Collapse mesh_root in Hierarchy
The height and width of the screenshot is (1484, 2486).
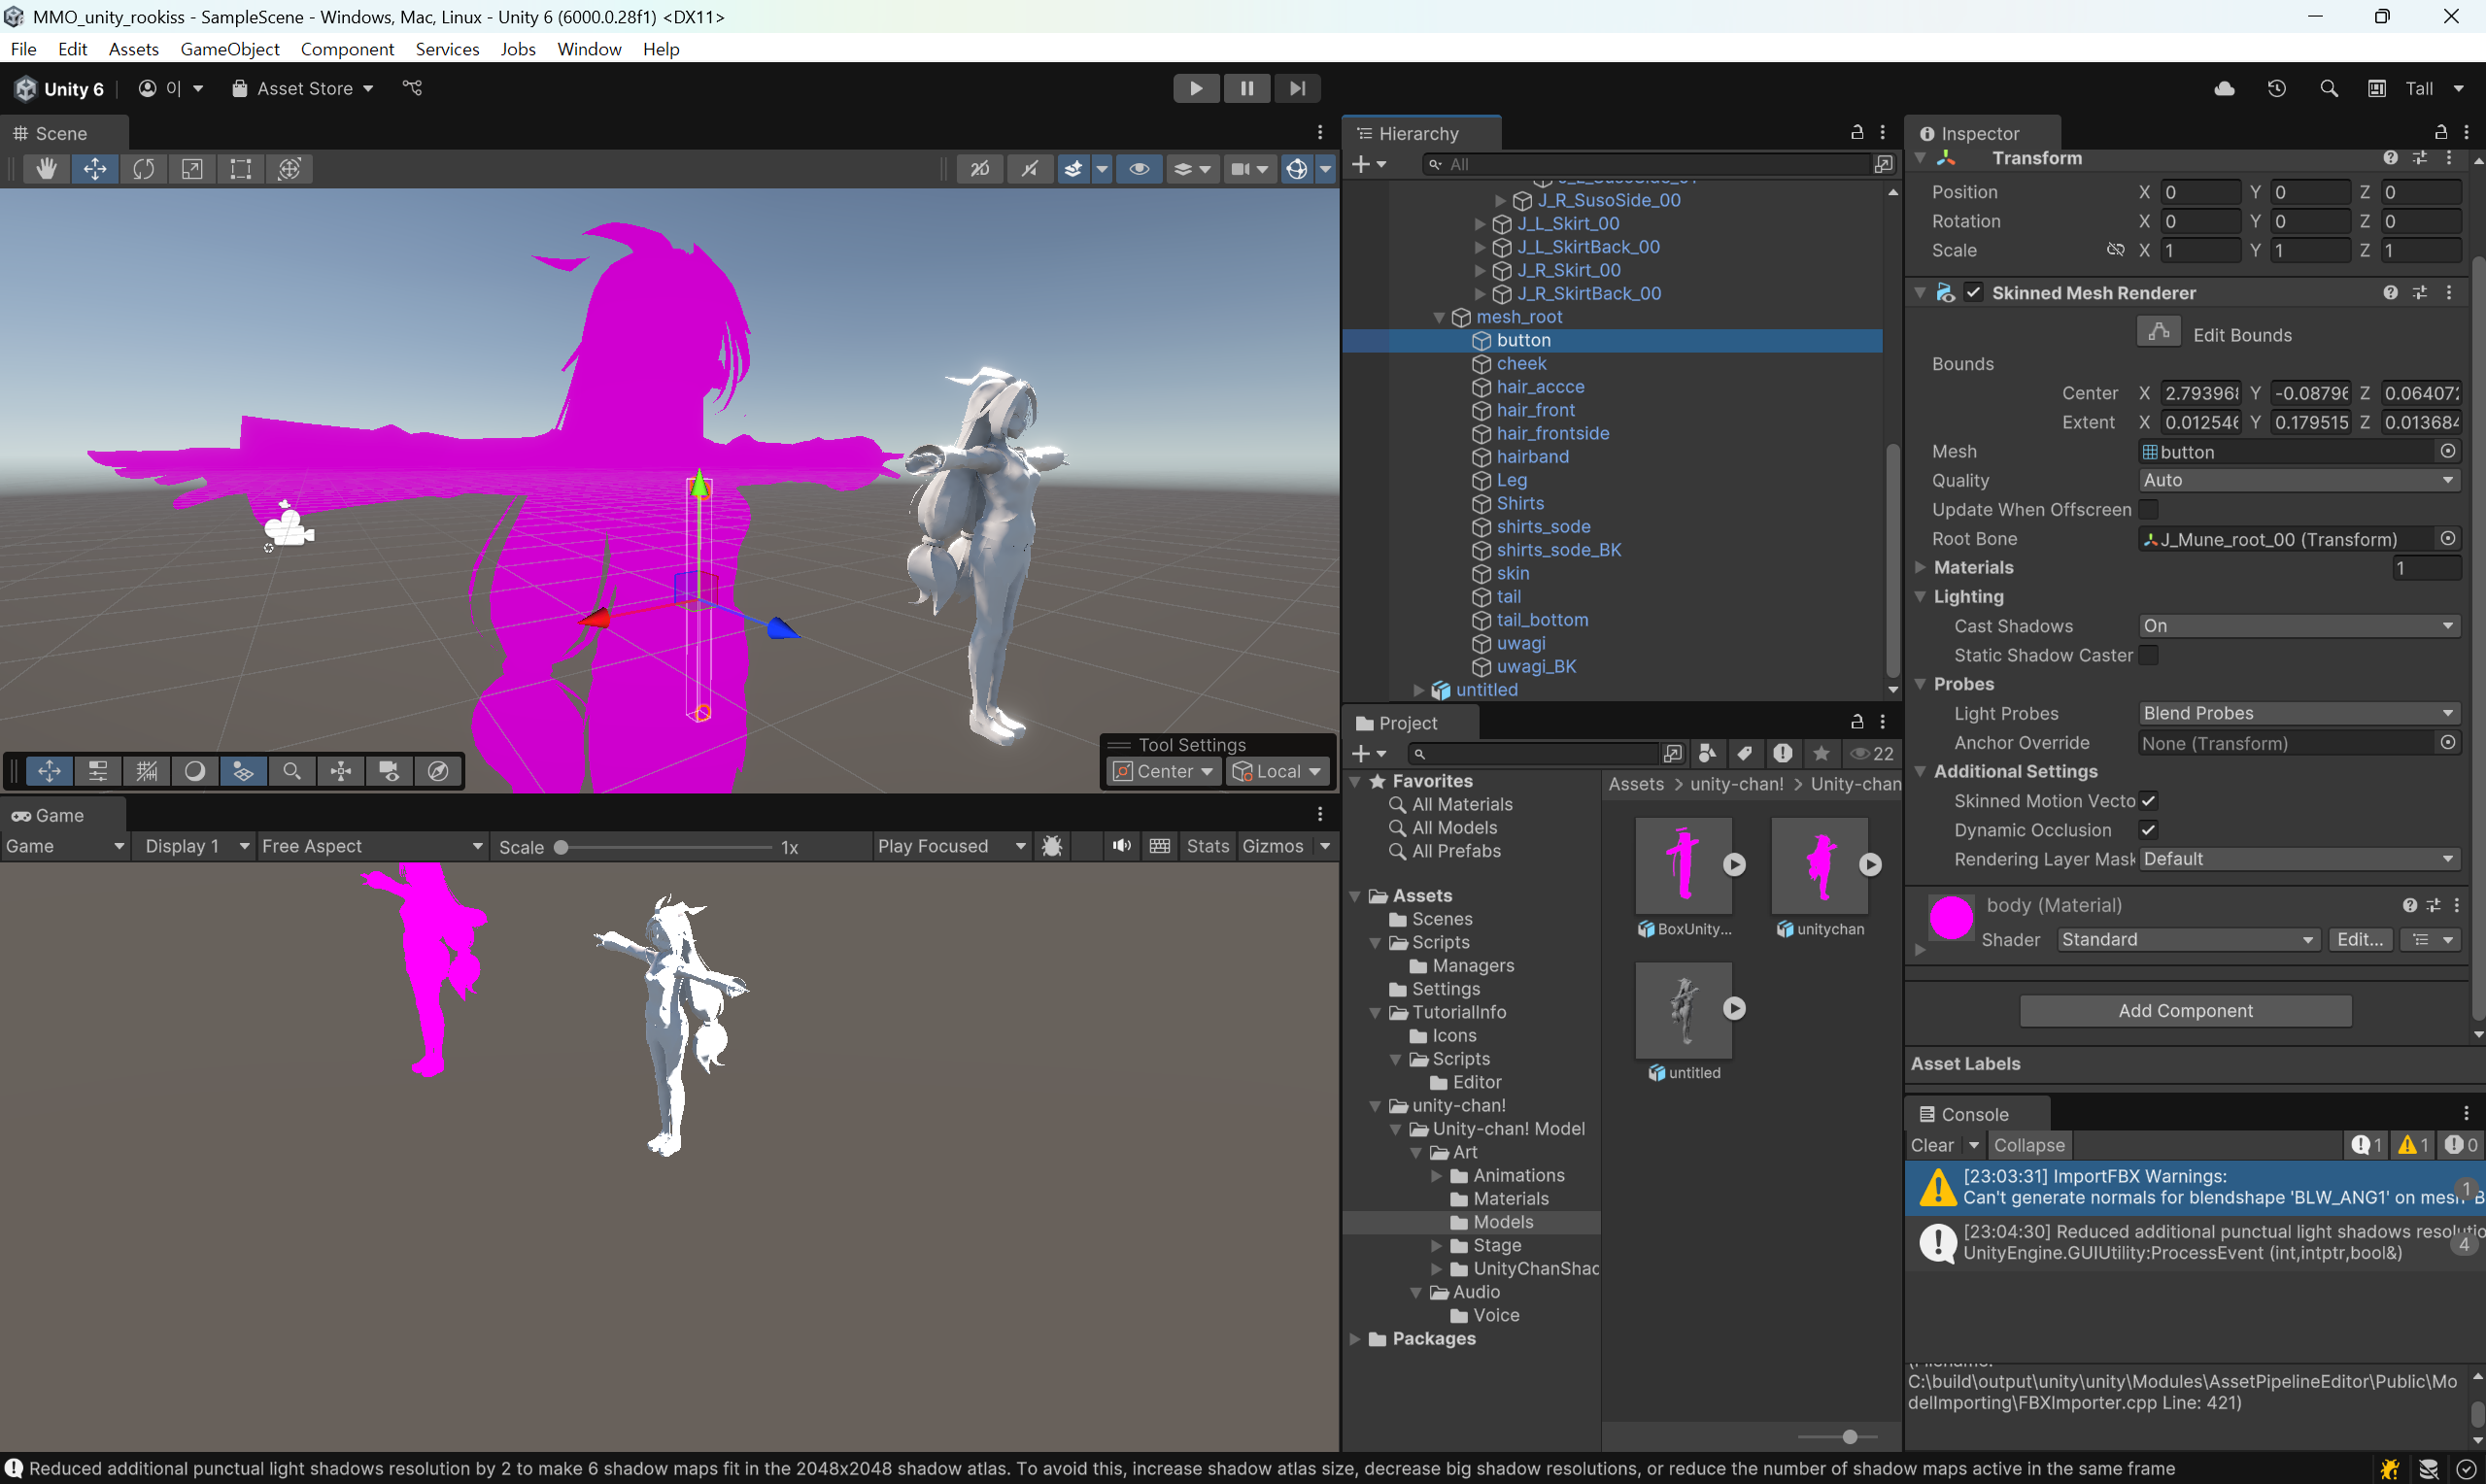(1440, 317)
